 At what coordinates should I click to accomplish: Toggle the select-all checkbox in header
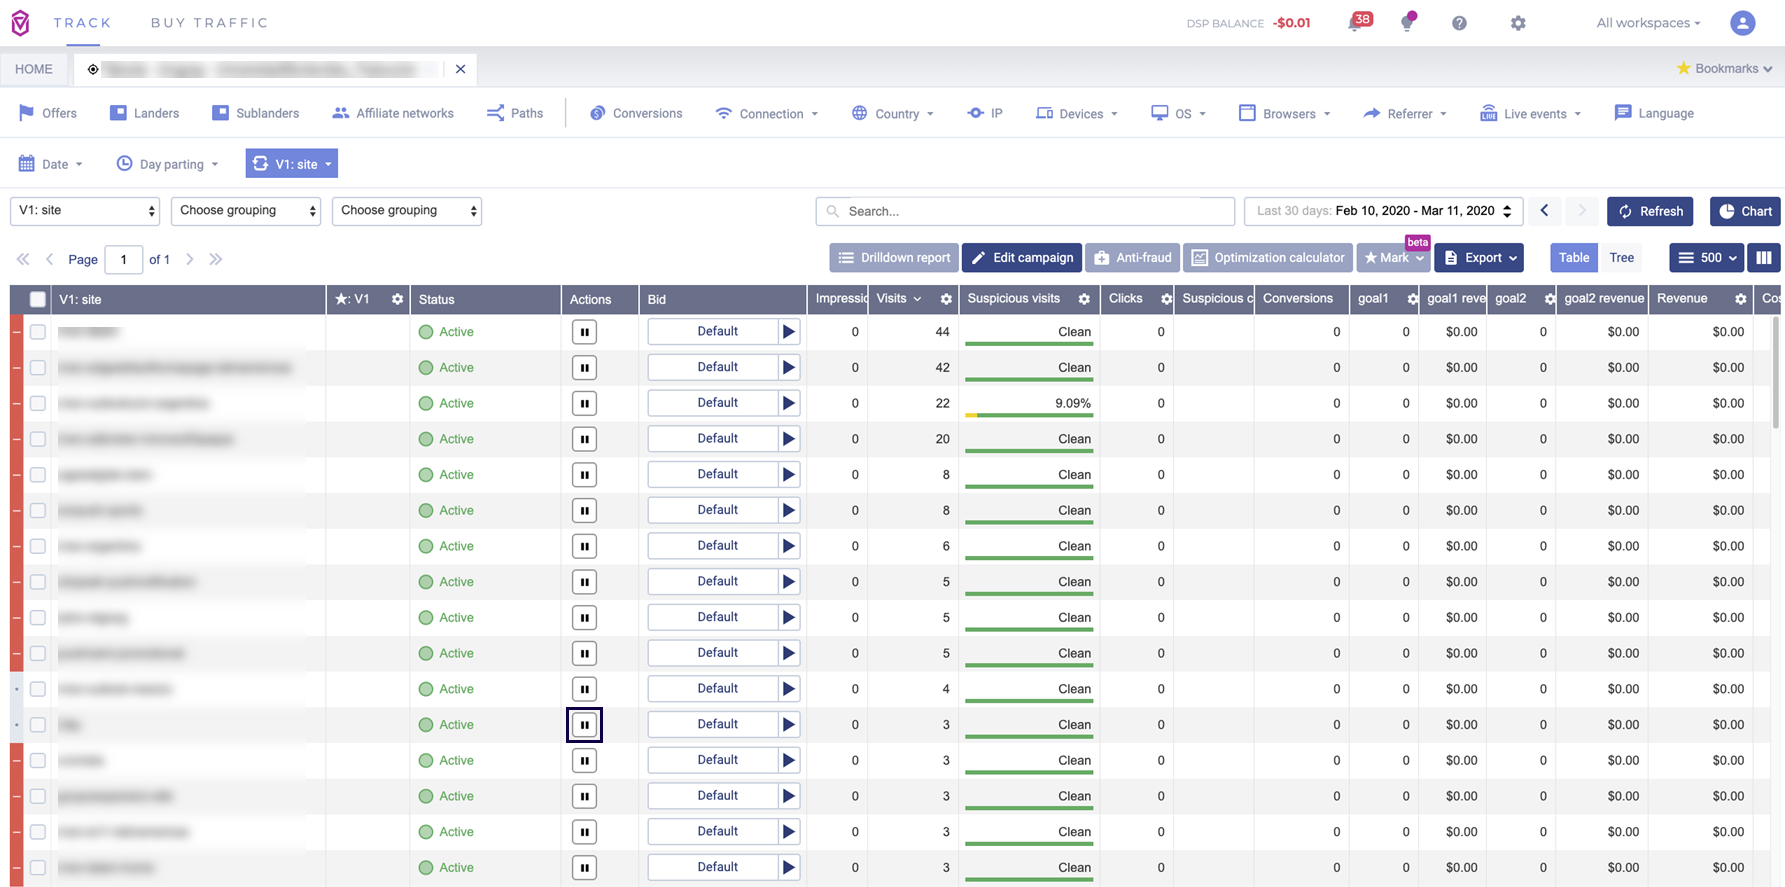(38, 299)
